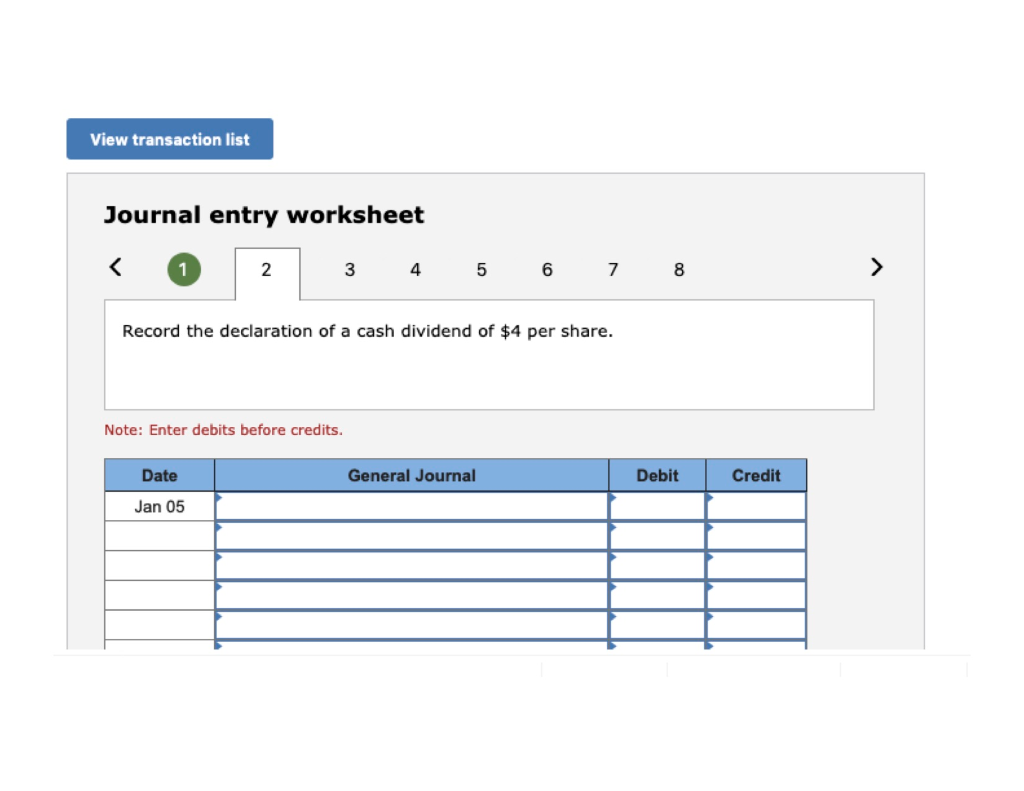The height and width of the screenshot is (791, 1024).
Task: Expand the Debit cell dropdown in the first row
Action: coord(611,496)
